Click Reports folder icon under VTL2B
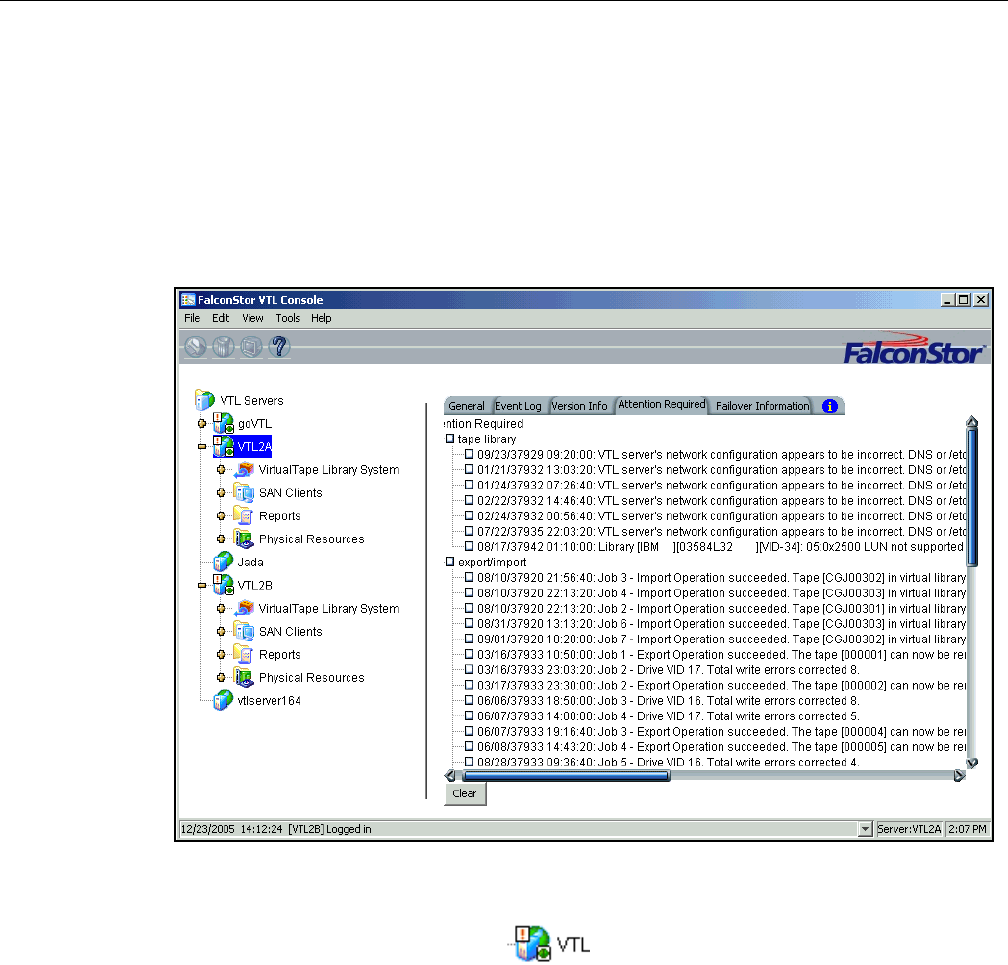The image size is (1008, 965). tap(244, 654)
